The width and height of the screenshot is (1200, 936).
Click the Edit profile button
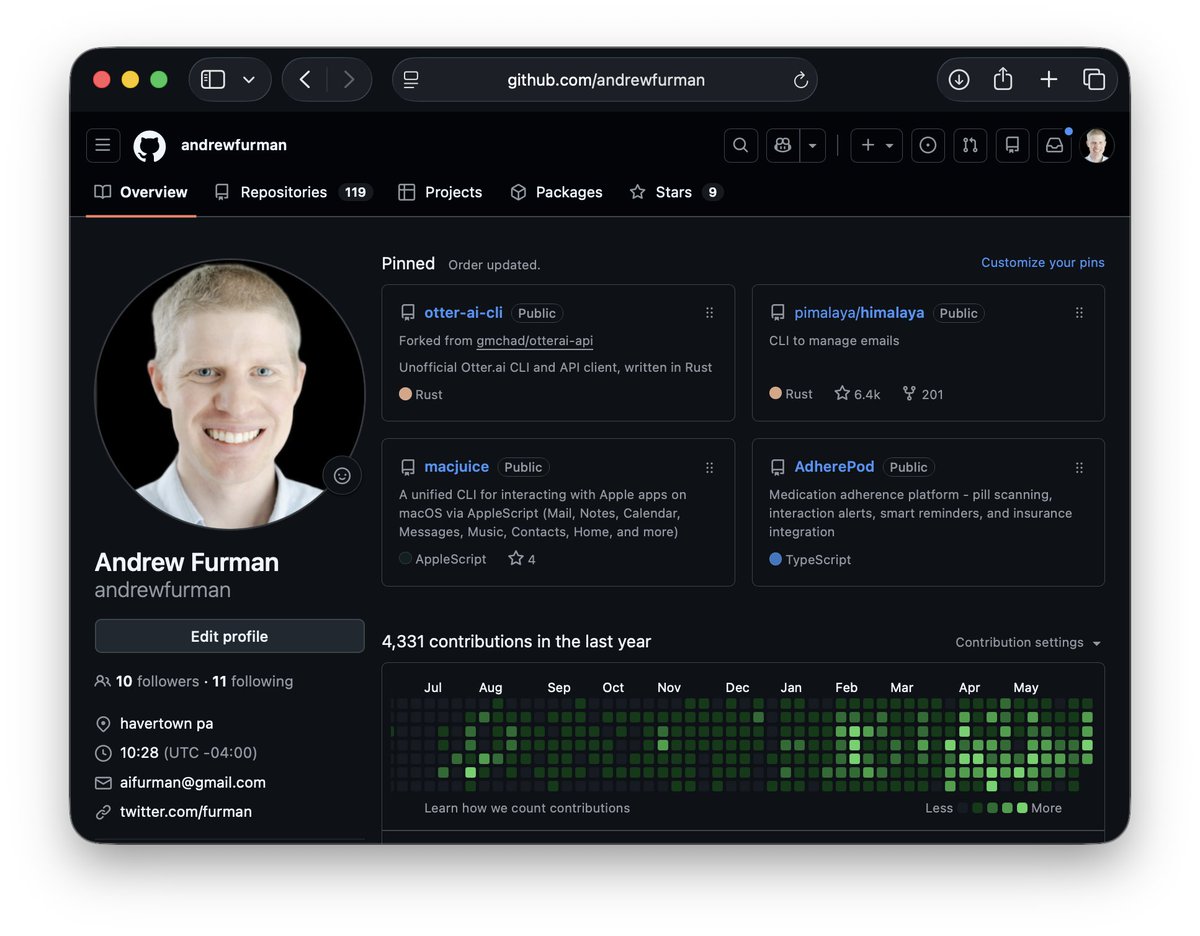[x=230, y=636]
